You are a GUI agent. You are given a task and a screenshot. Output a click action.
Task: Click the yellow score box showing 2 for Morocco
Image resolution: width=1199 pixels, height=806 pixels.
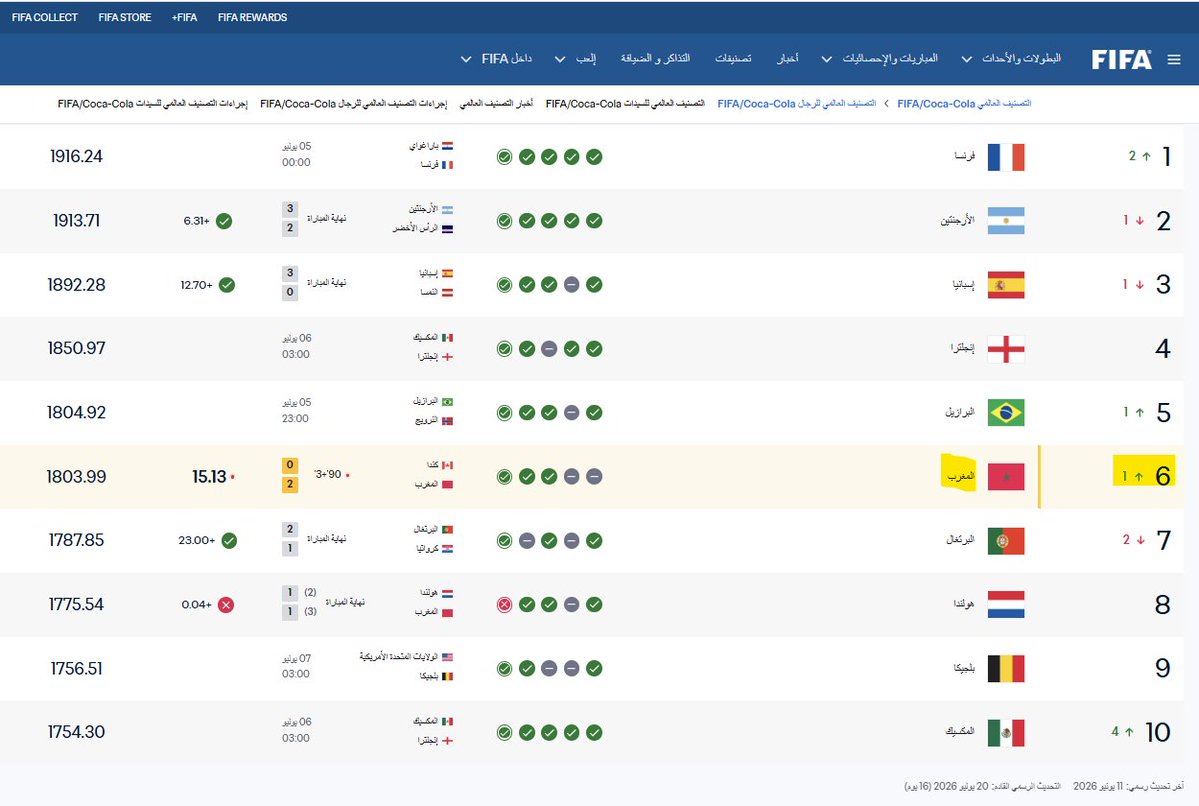(290, 485)
